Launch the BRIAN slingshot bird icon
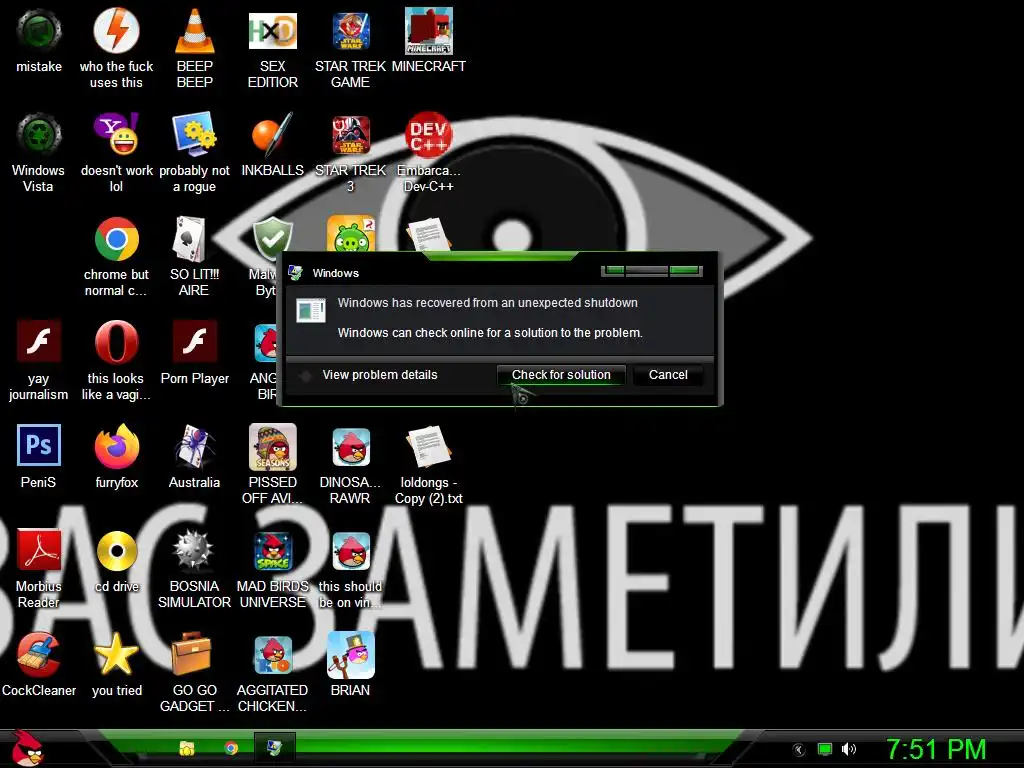 pos(351,654)
